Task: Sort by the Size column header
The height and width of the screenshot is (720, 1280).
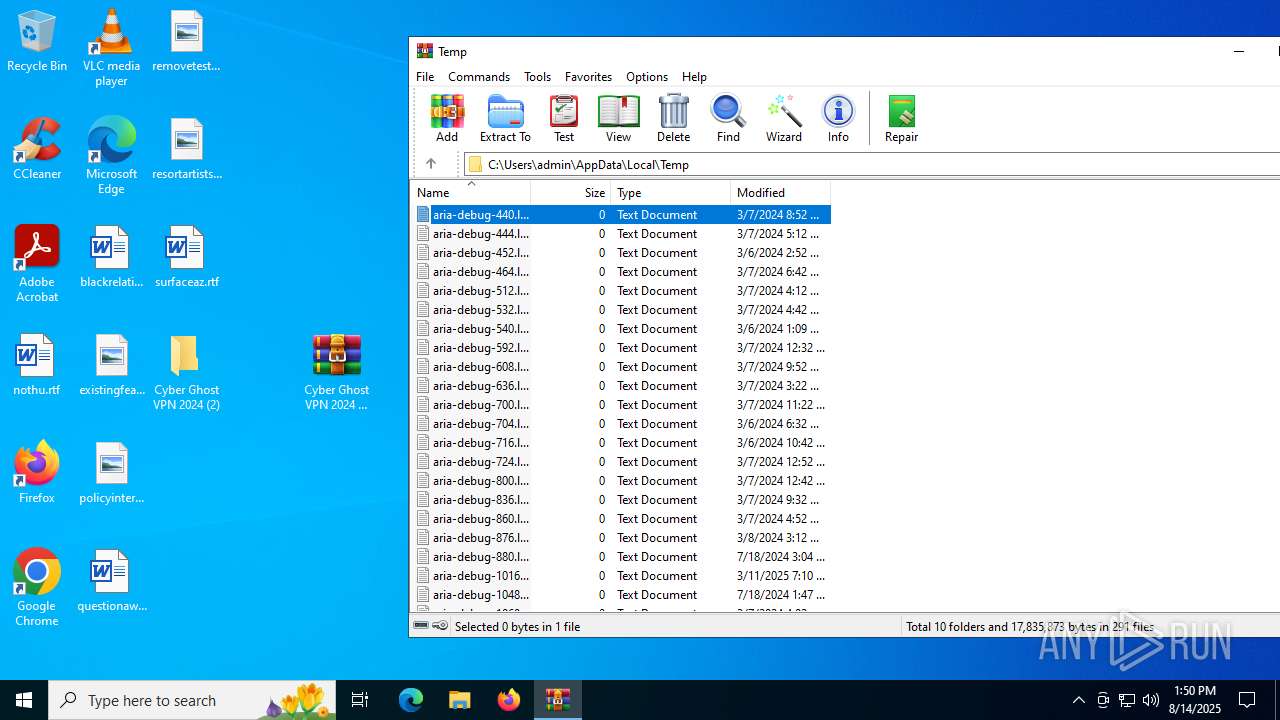Action: click(571, 192)
